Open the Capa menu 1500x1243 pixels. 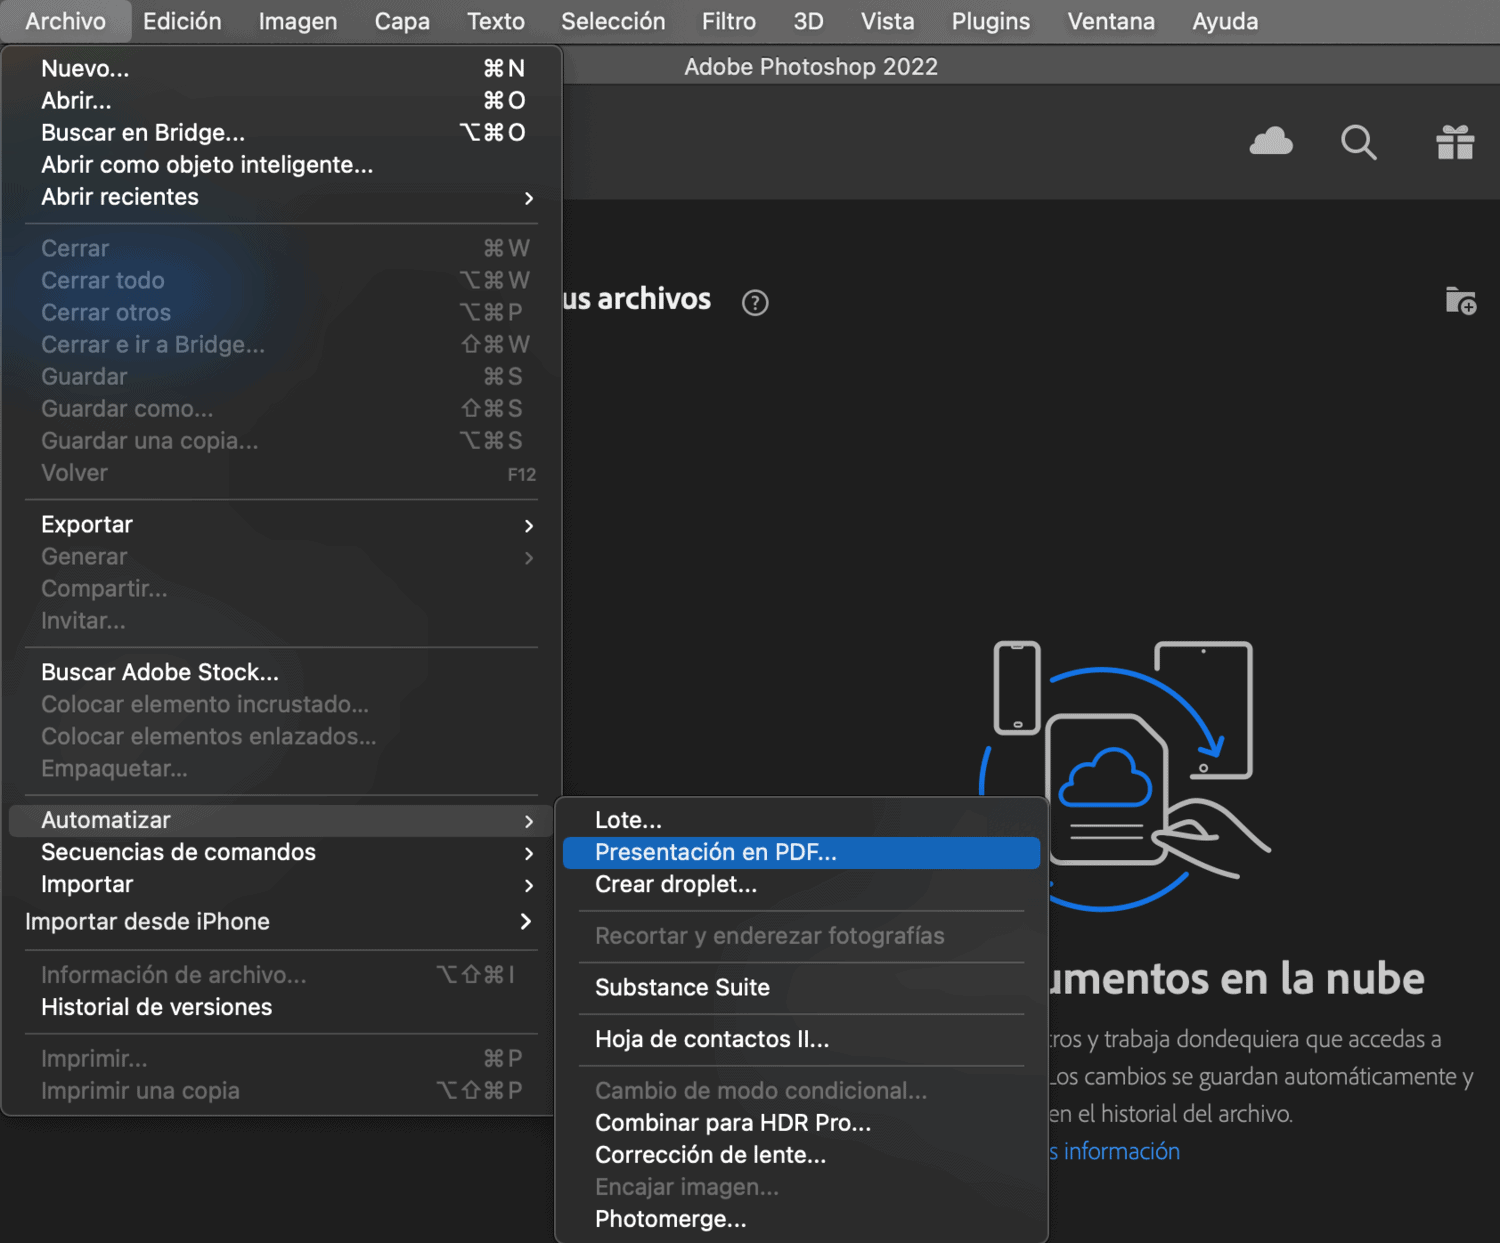click(402, 21)
